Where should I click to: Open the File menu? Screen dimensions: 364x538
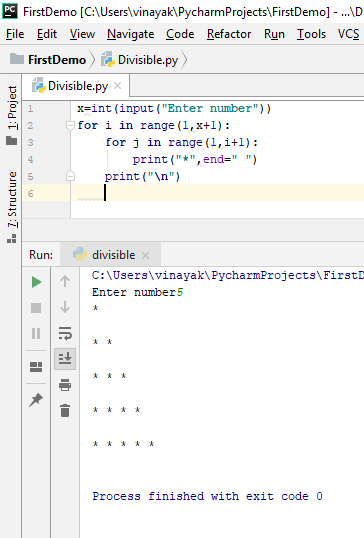15,34
